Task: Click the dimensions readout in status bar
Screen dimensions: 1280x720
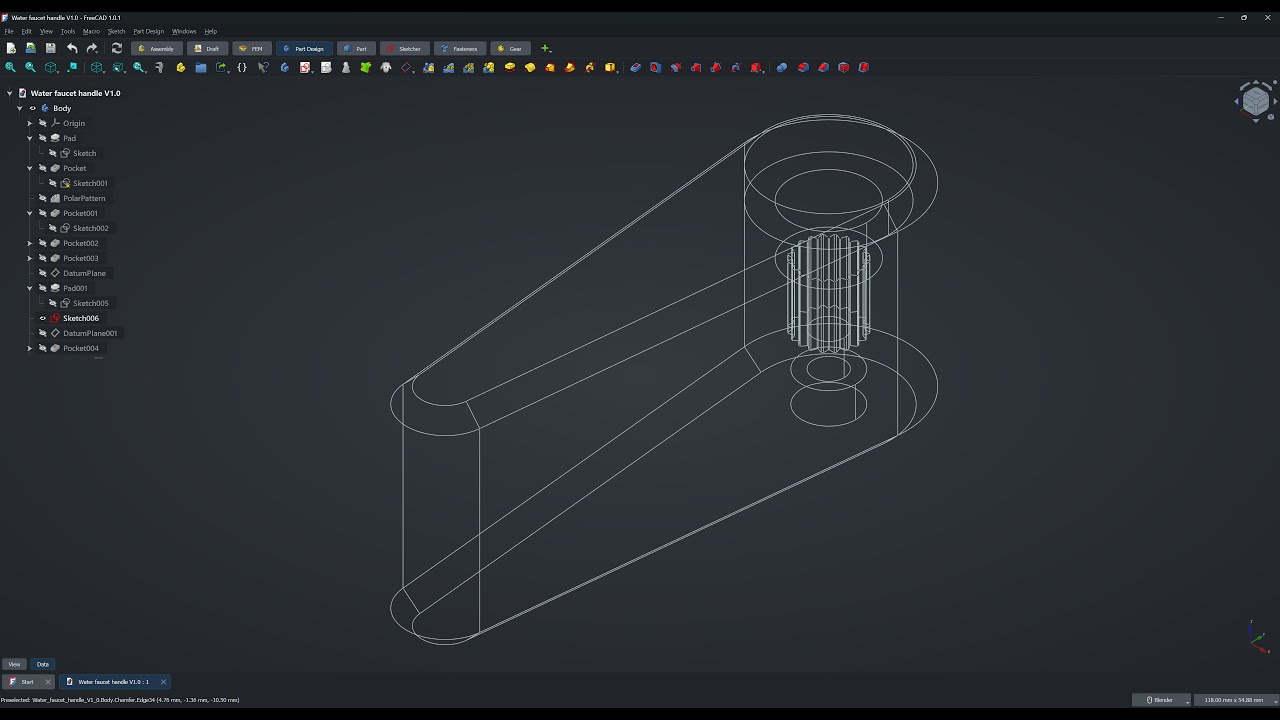Action: [1234, 700]
